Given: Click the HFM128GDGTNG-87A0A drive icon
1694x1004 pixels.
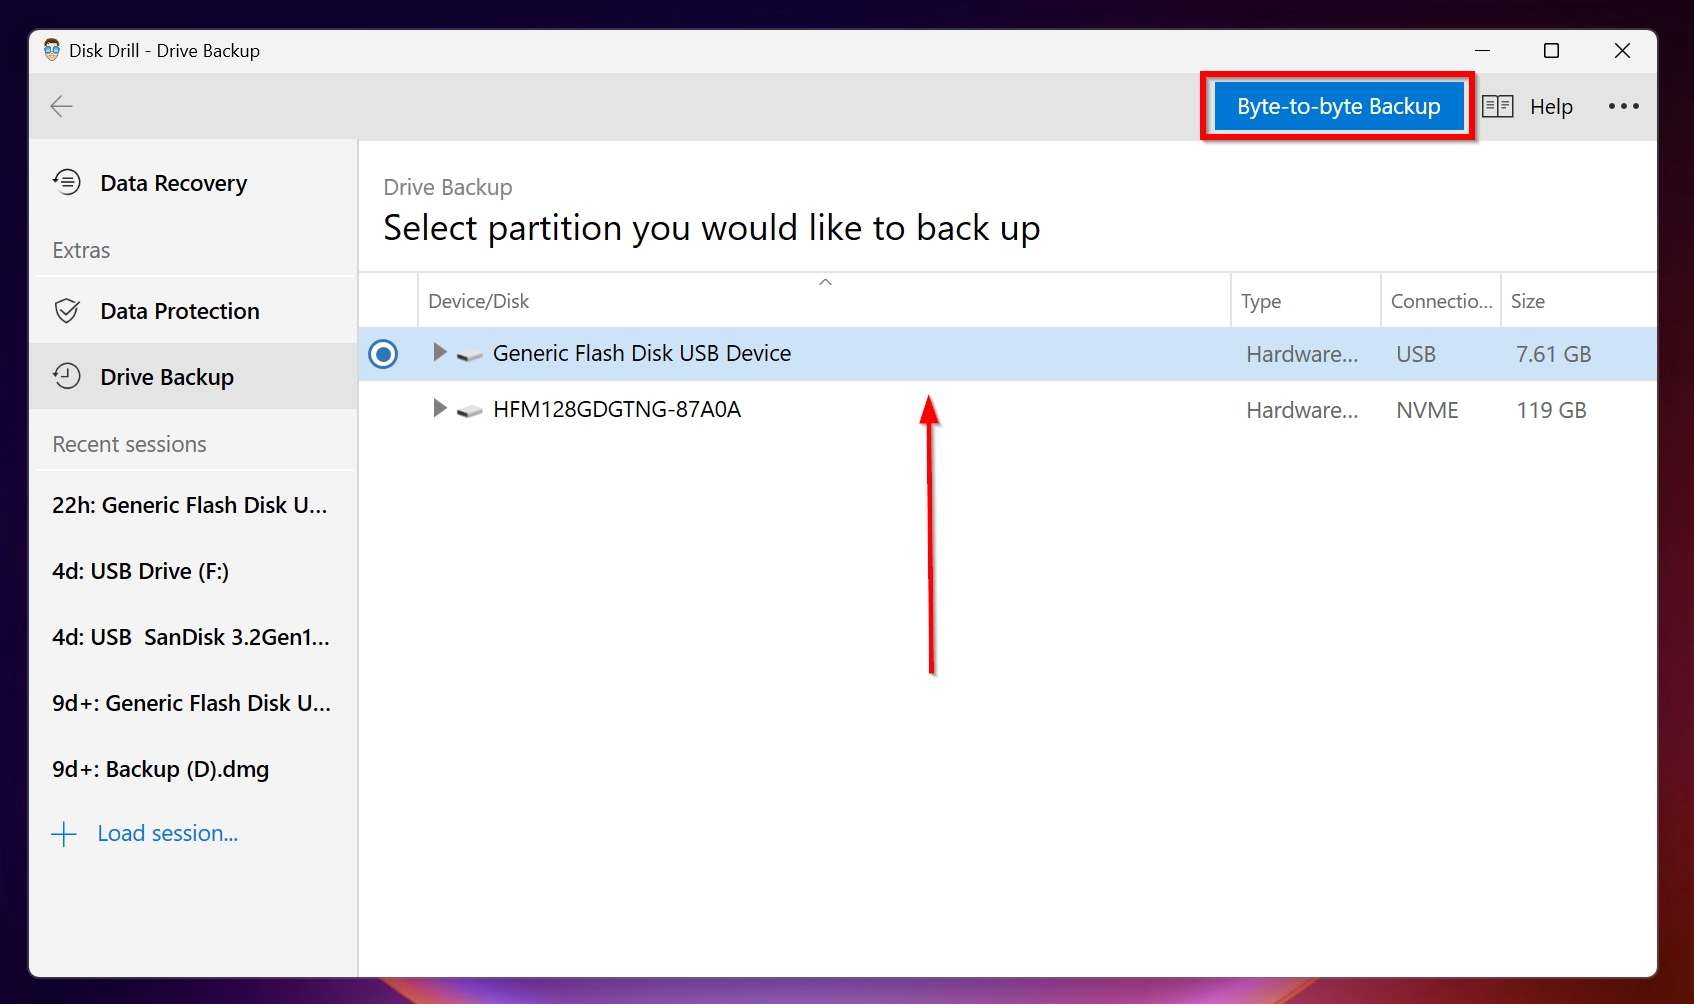Looking at the screenshot, I should (470, 411).
